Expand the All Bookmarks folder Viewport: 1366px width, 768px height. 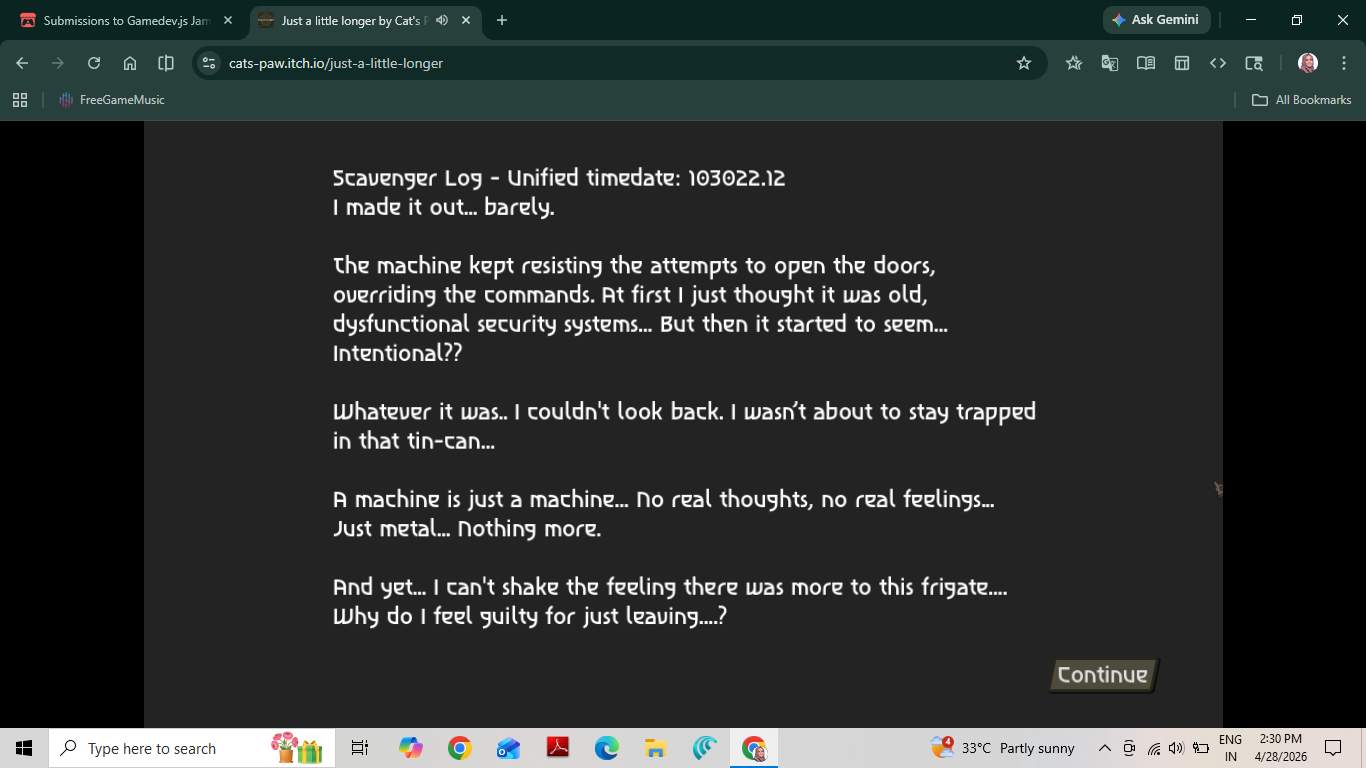[1302, 100]
